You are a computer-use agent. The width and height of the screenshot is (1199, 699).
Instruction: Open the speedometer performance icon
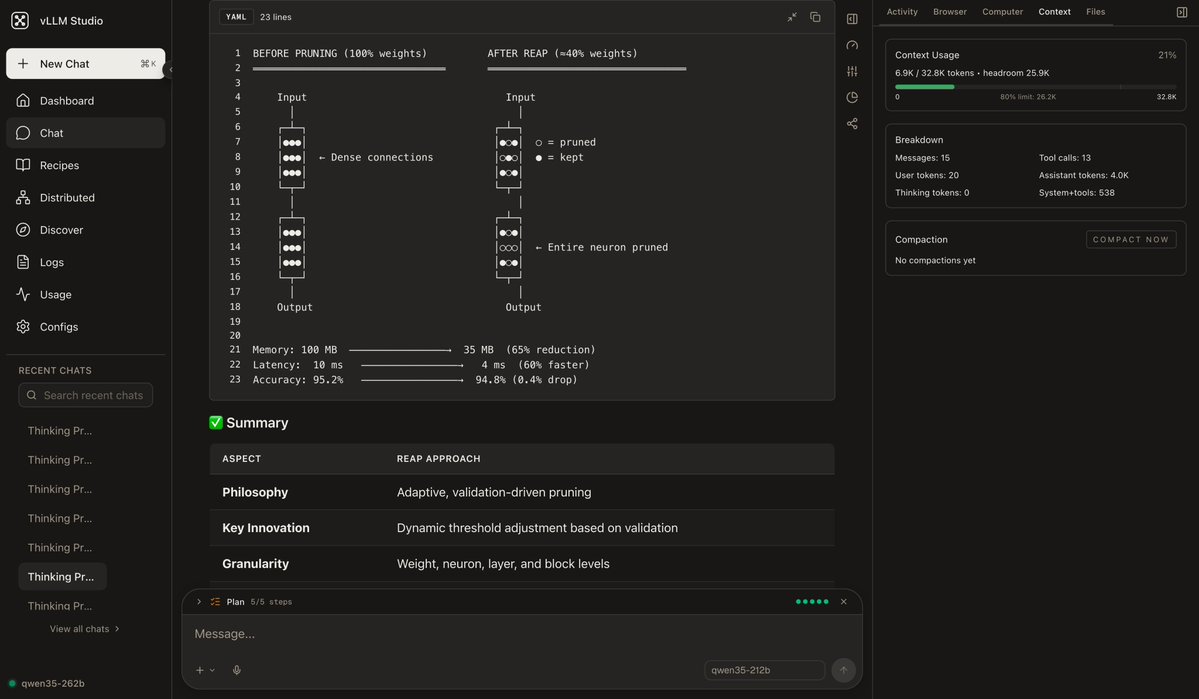(x=852, y=45)
